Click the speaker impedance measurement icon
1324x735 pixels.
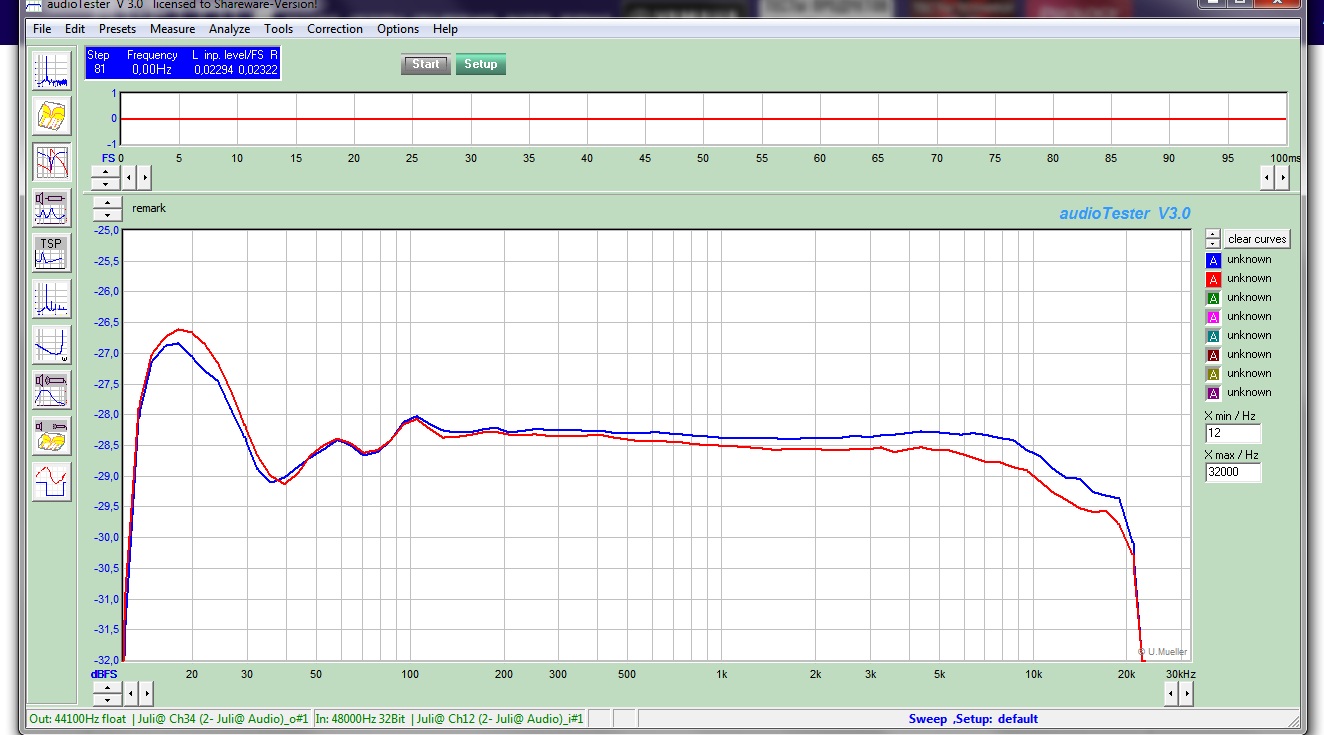(51, 207)
